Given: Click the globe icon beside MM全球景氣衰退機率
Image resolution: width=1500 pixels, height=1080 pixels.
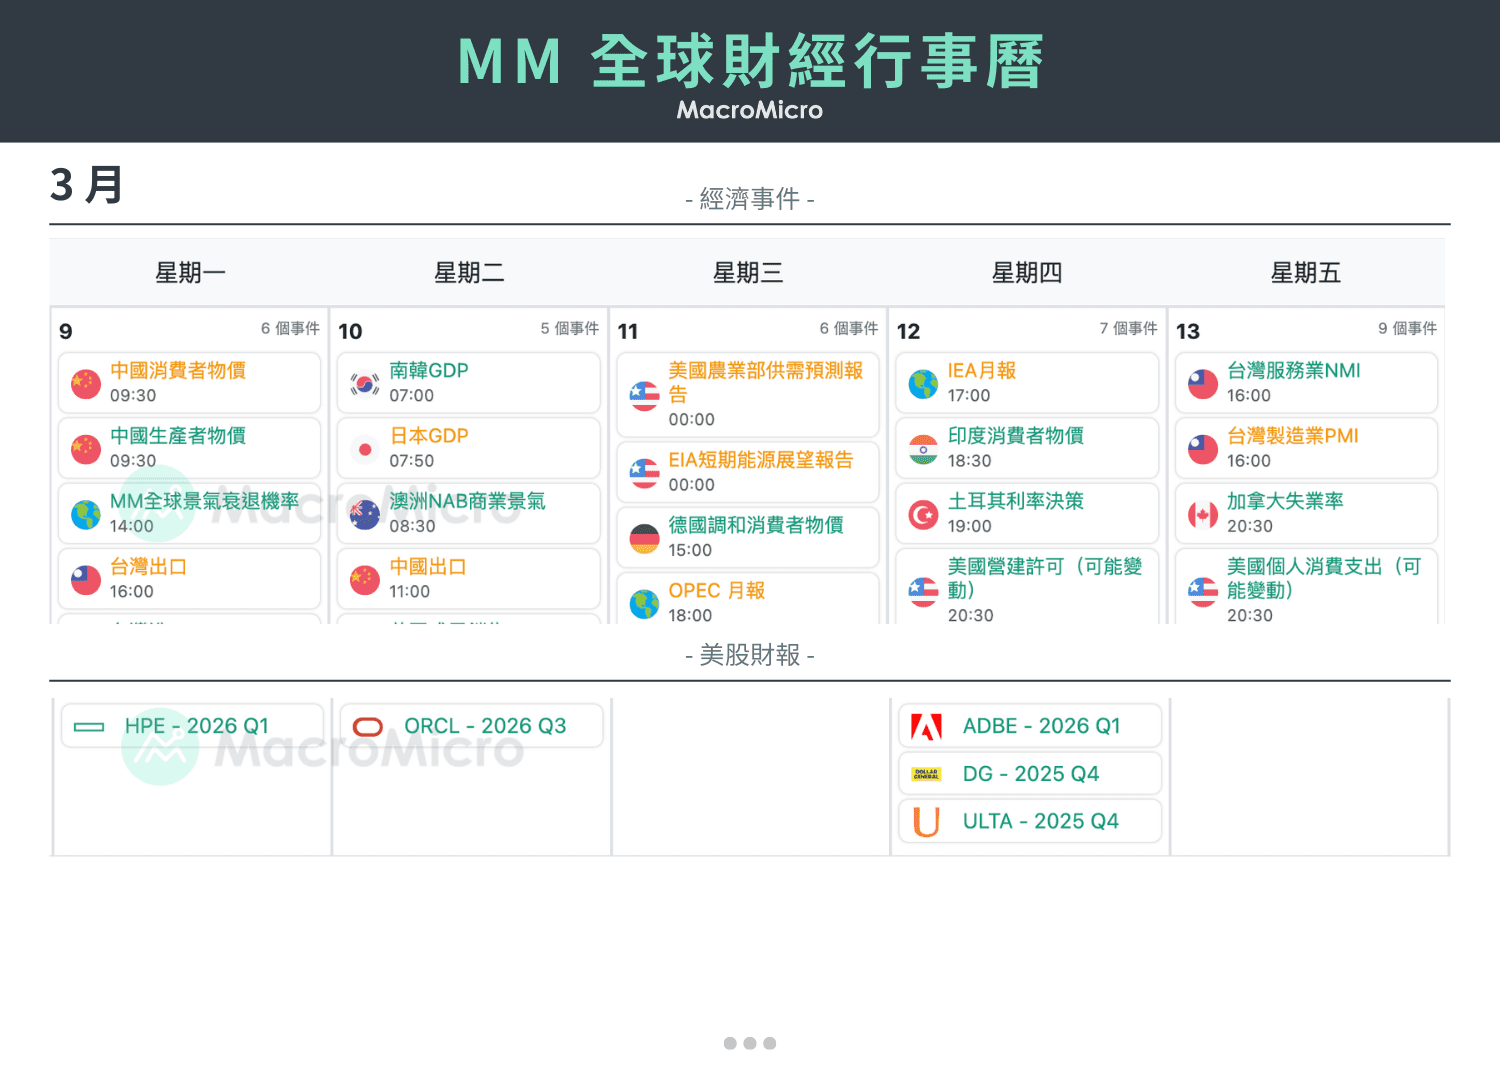Looking at the screenshot, I should (x=86, y=514).
